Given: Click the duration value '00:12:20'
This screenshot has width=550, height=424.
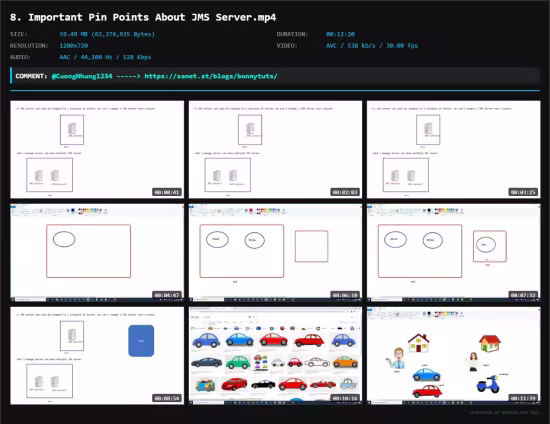Looking at the screenshot, I should point(340,34).
